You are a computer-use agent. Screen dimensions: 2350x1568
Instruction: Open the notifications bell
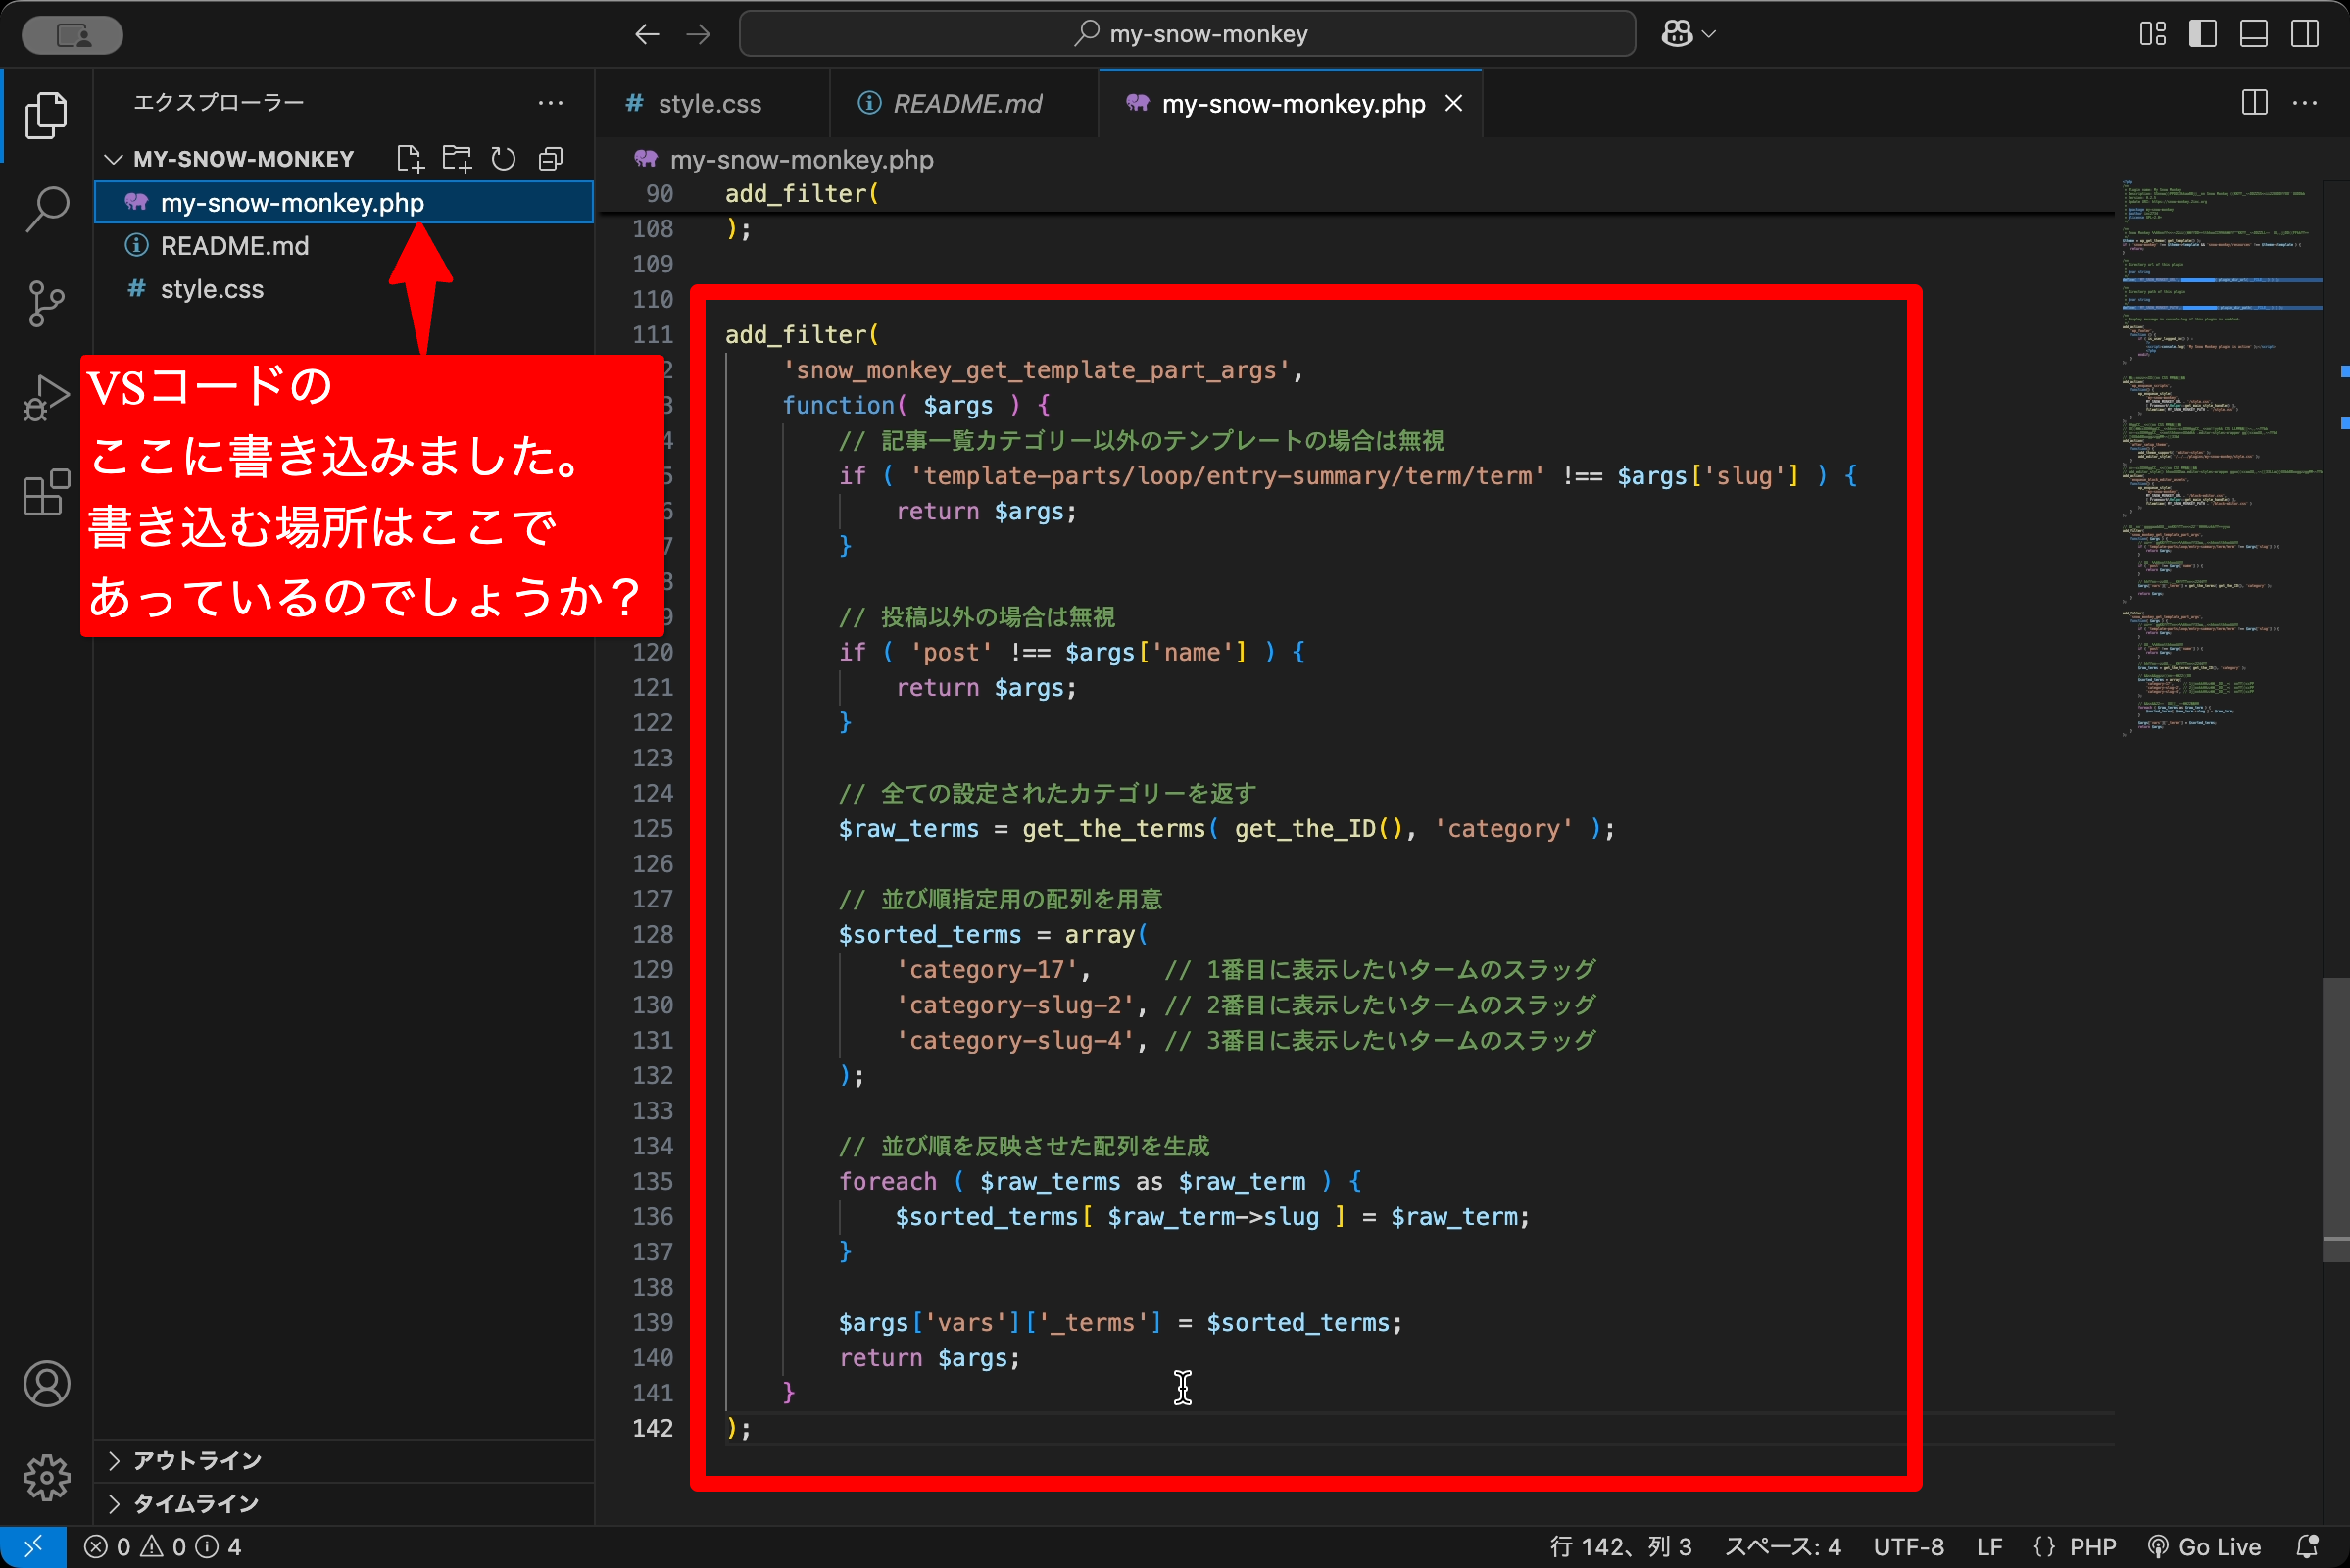(x=2307, y=1547)
